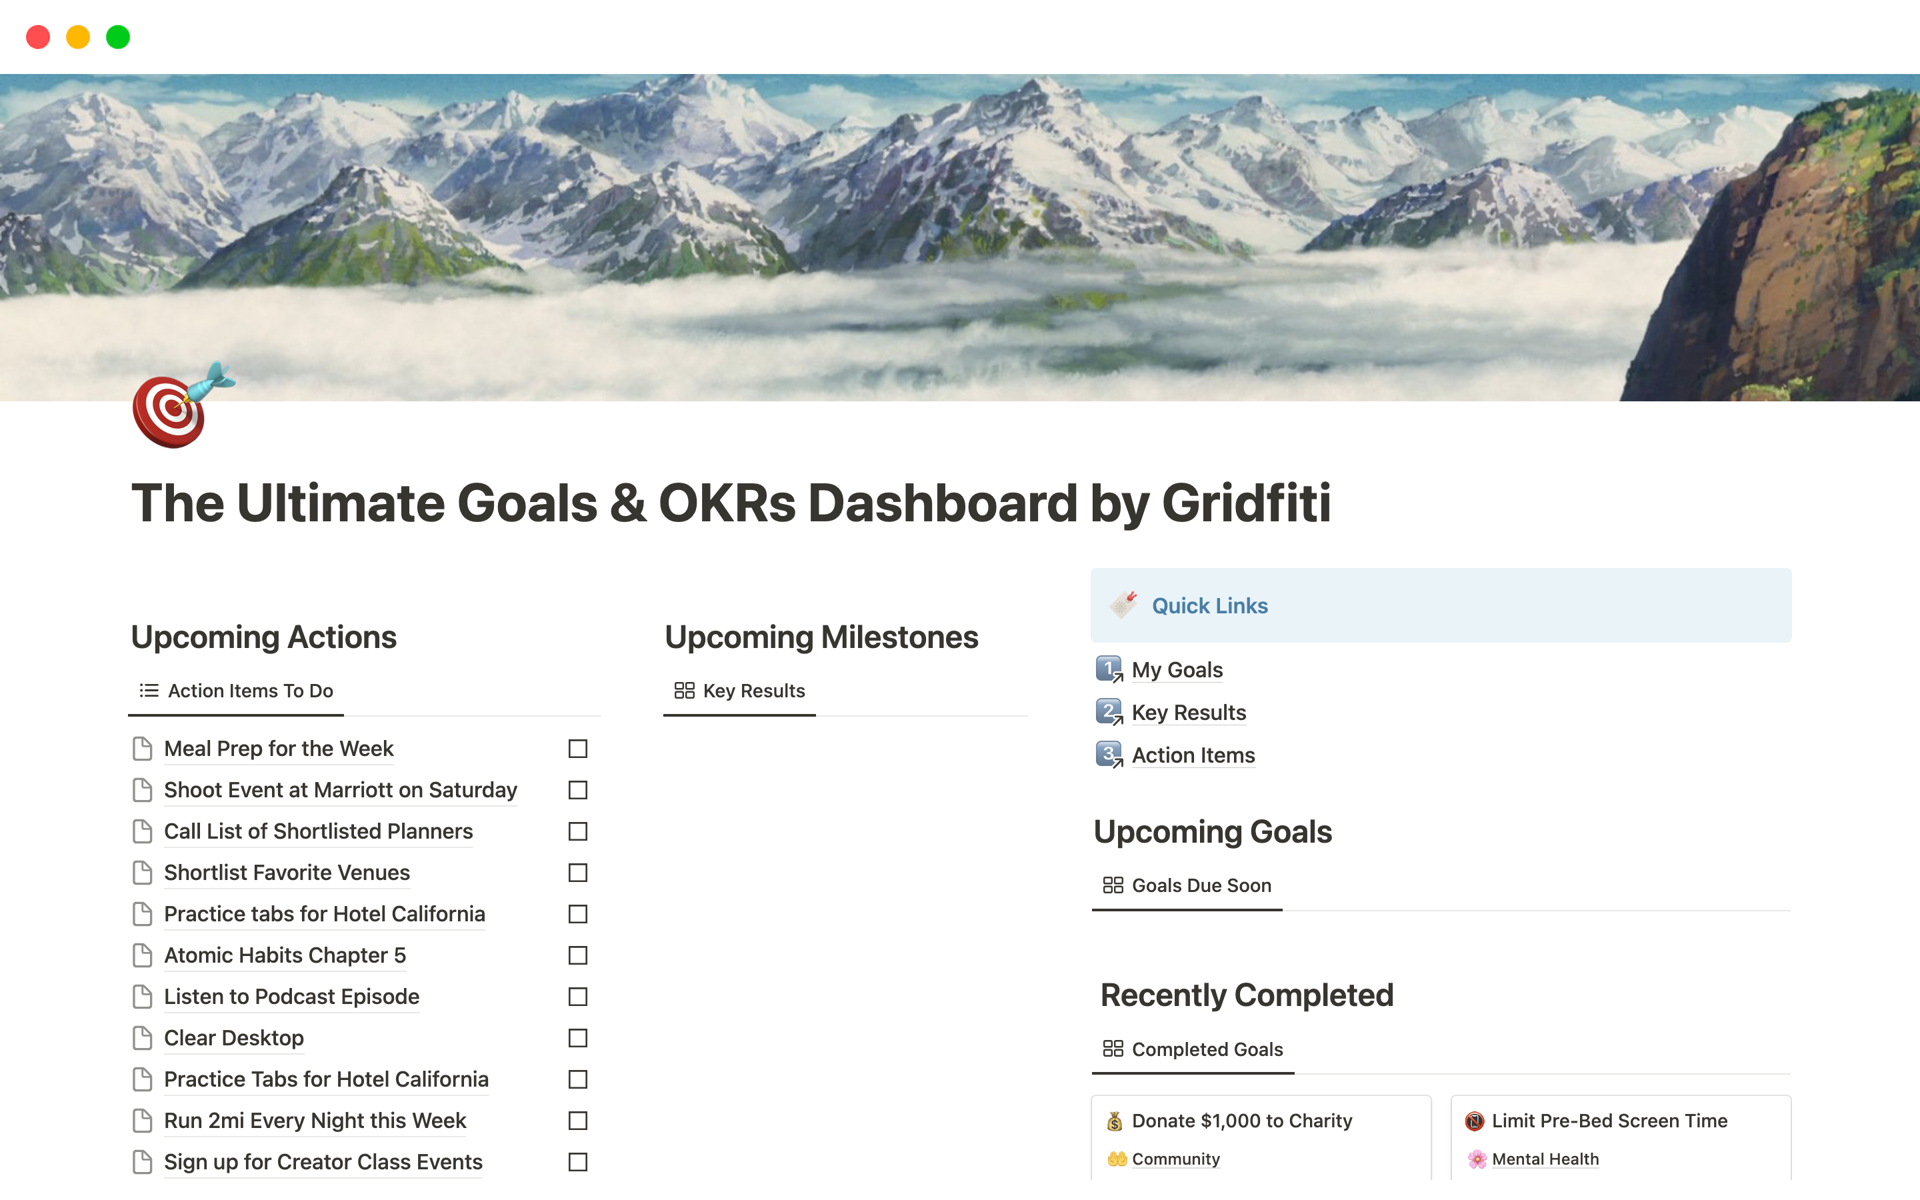Screen dimensions: 1920x1200
Task: Open the My Goals quick link
Action: [1177, 670]
